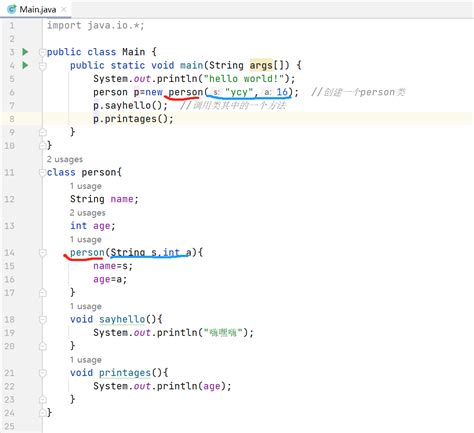Fold the person constructor block
The height and width of the screenshot is (433, 474).
tap(42, 253)
